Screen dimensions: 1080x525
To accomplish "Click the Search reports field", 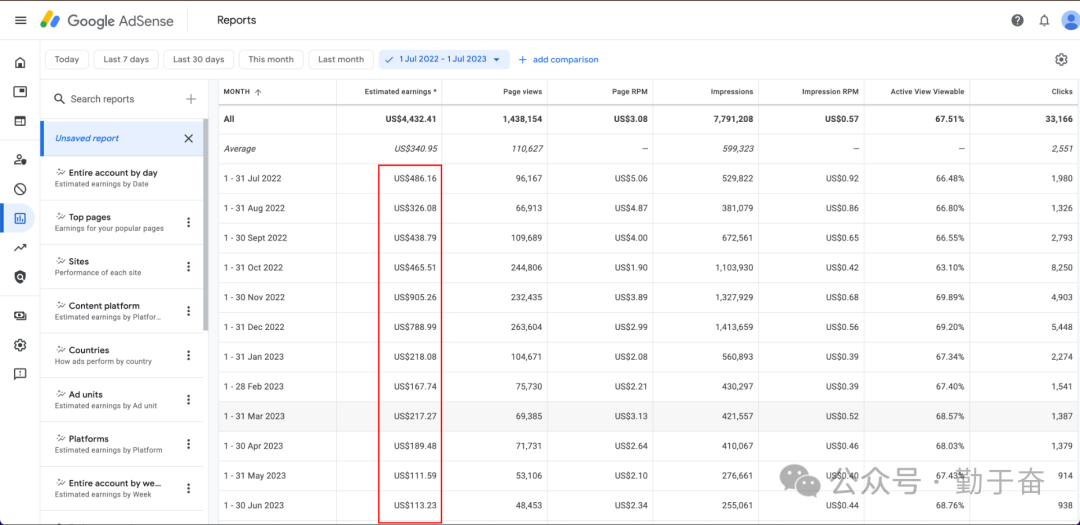I will click(114, 99).
